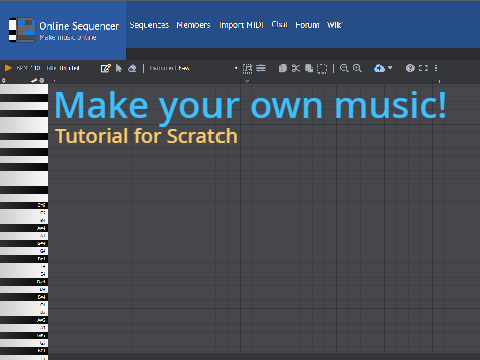The image size is (480, 360).
Task: Go to the Forum
Action: (307, 25)
